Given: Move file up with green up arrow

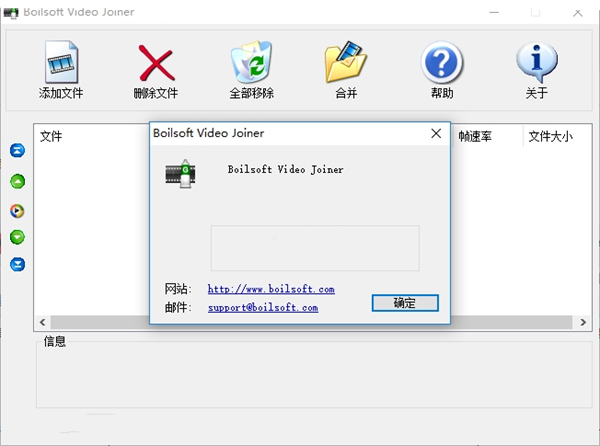Looking at the screenshot, I should pos(17,181).
